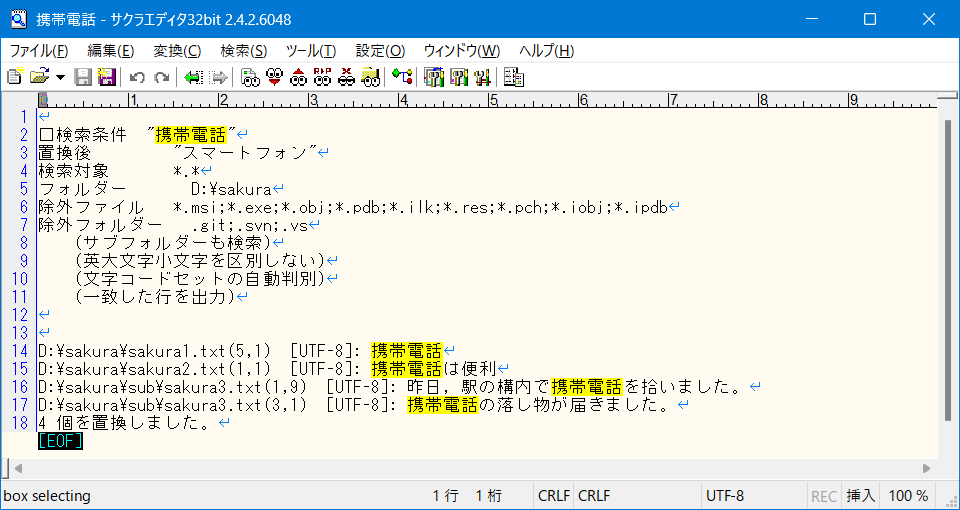Toggle REC macro indicator in status bar

tap(824, 496)
